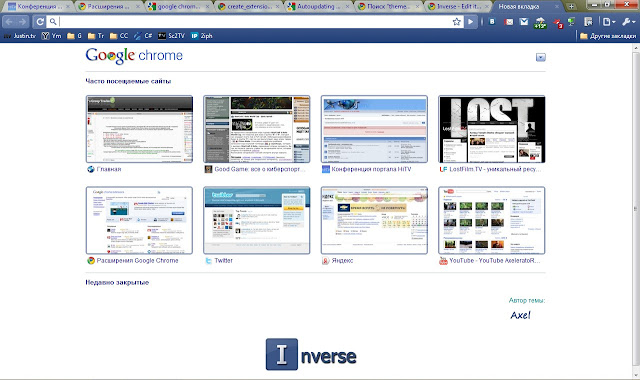Screen dimensions: 640x380
Task: Open the 'Яндекс' link label
Action: (342, 260)
